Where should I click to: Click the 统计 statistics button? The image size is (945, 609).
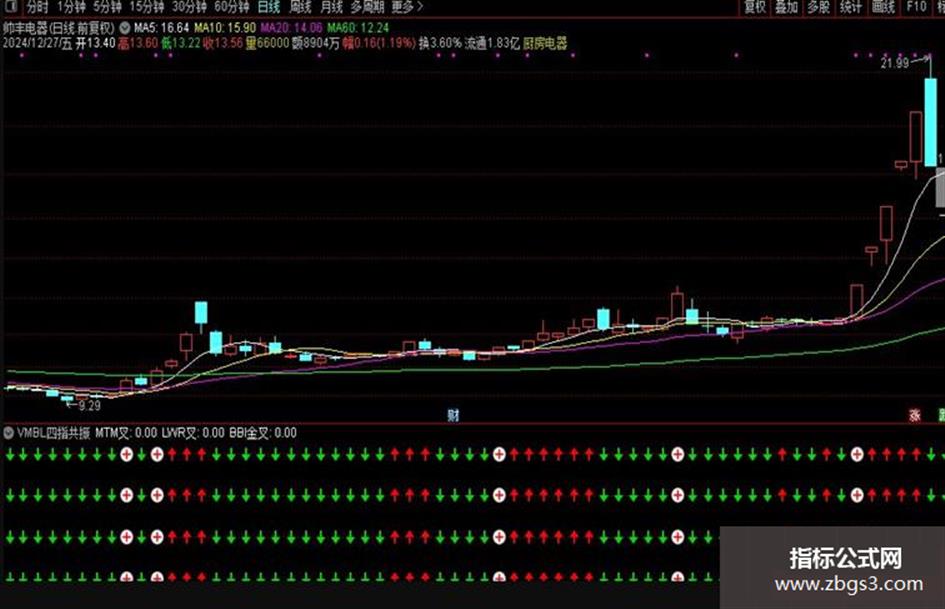pos(851,7)
